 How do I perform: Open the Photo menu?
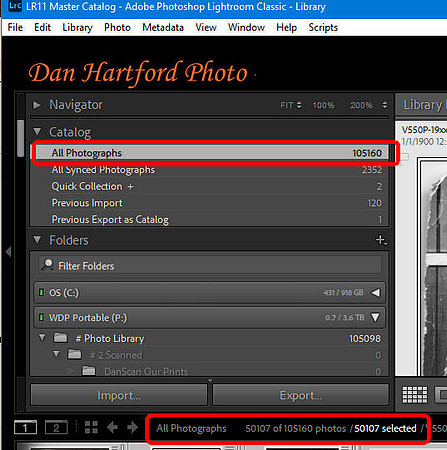(117, 27)
